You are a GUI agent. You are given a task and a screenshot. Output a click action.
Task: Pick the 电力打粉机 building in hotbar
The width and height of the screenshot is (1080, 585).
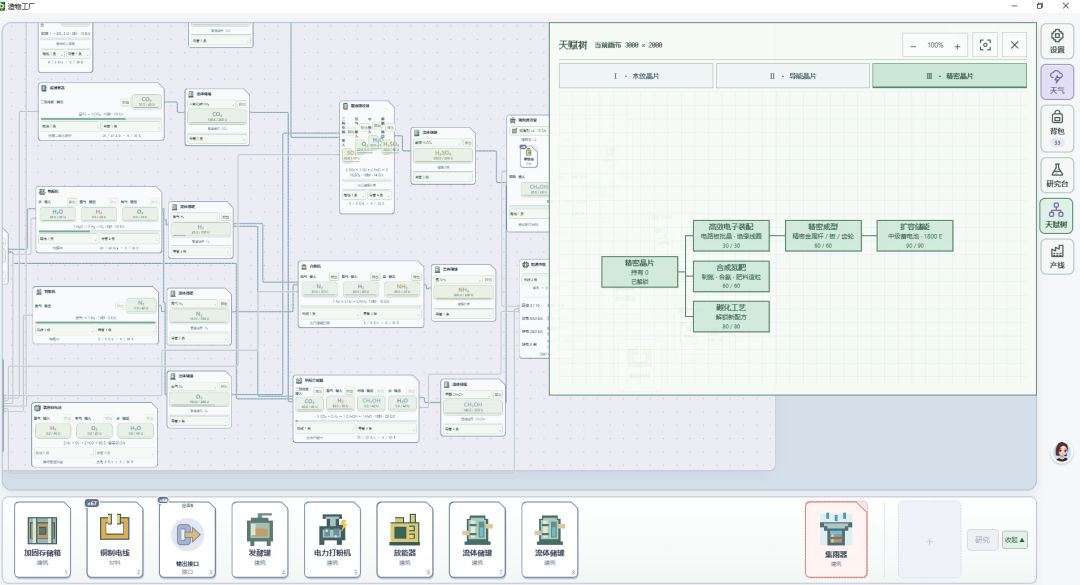pyautogui.click(x=332, y=540)
